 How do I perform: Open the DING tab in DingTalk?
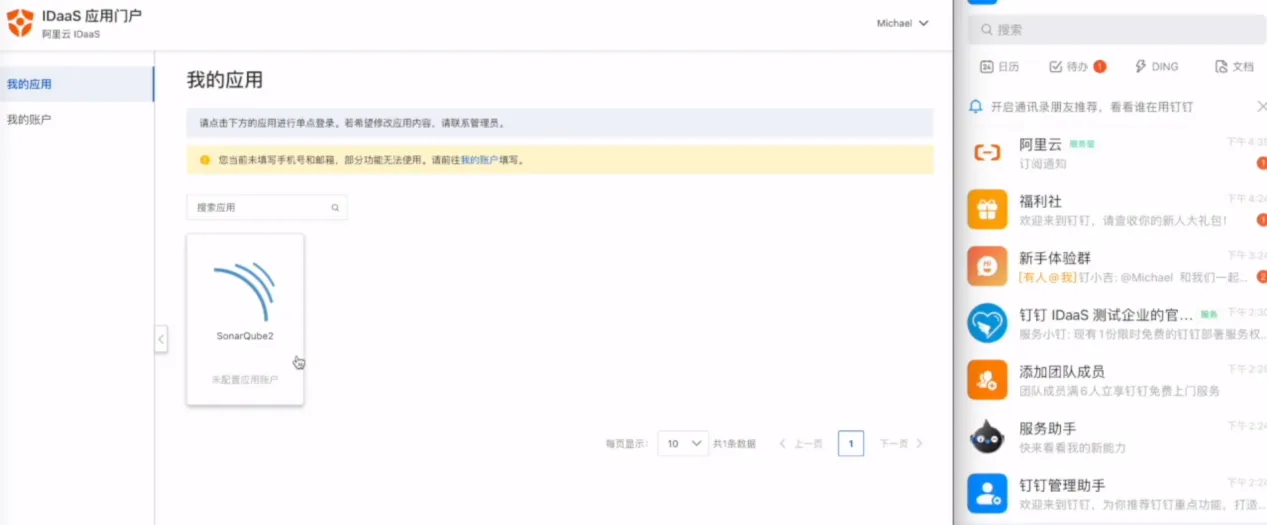pos(1157,67)
